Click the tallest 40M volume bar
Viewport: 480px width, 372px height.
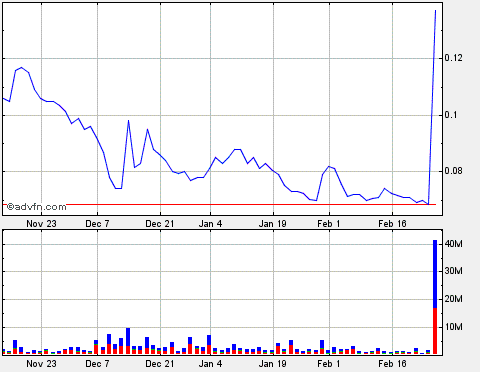pyautogui.click(x=435, y=297)
